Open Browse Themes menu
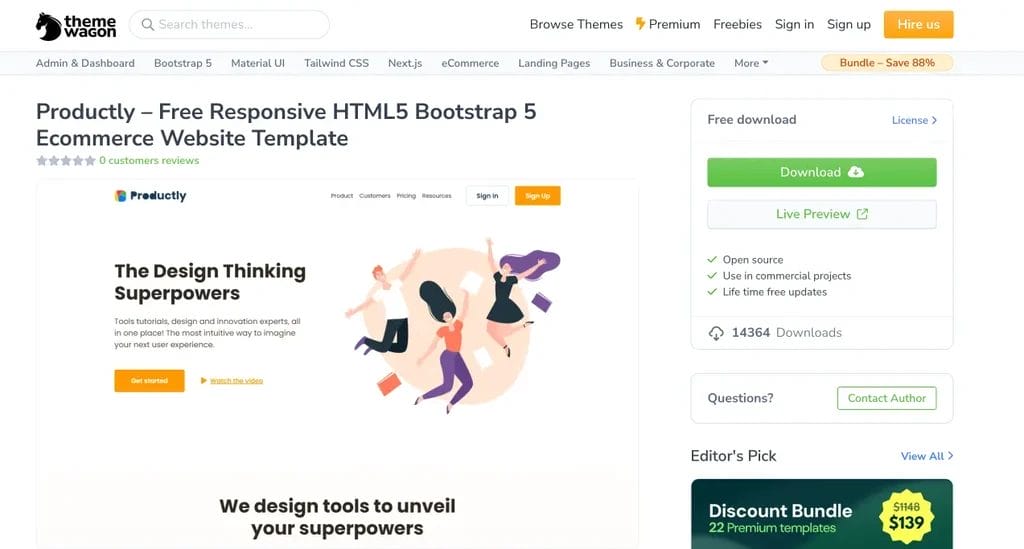The image size is (1024, 549). point(576,24)
